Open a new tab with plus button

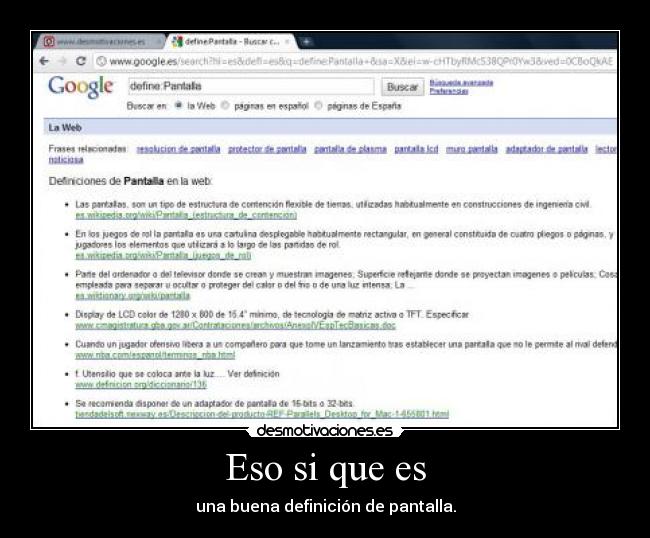307,41
